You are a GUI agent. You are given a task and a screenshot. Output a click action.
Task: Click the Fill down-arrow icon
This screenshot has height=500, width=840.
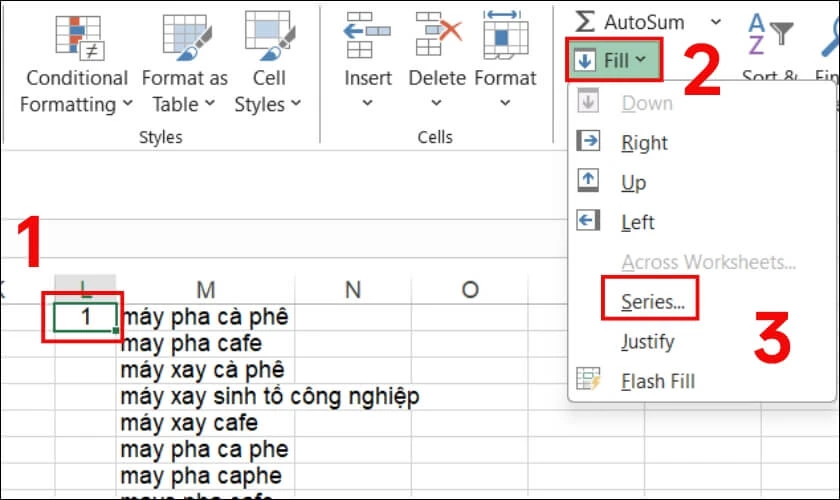585,60
